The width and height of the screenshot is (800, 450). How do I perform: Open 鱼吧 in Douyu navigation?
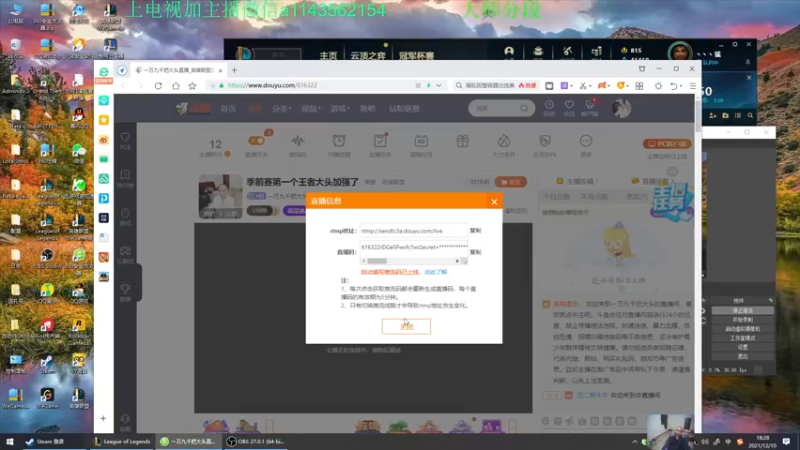point(367,108)
